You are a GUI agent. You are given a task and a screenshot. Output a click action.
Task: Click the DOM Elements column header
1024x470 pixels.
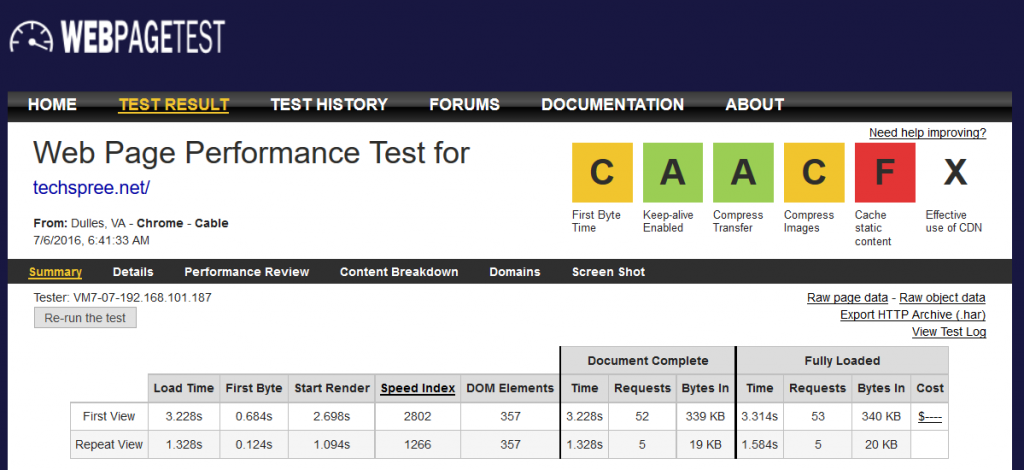509,388
